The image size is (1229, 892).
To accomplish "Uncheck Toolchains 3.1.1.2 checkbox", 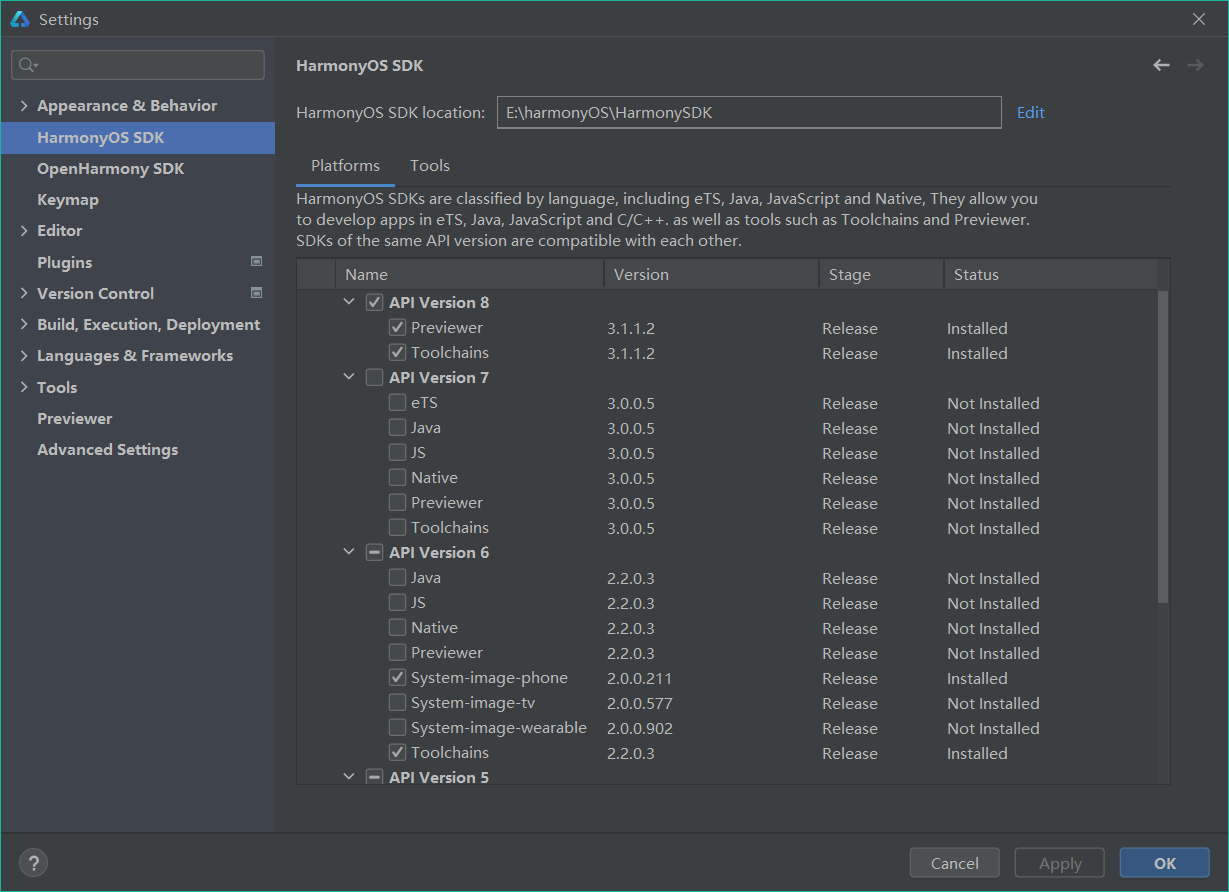I will [x=397, y=352].
